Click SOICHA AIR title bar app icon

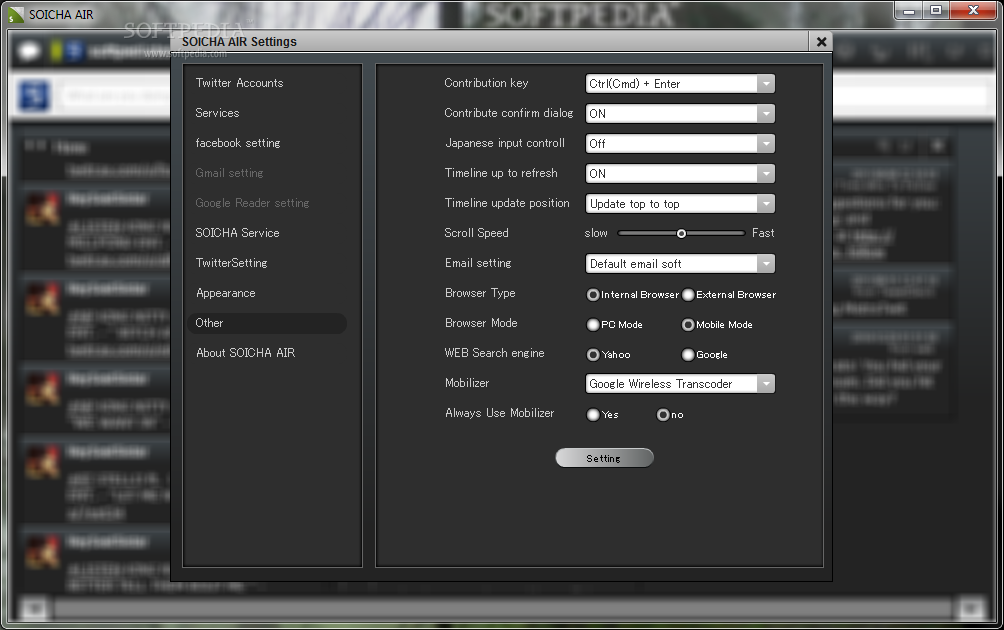click(x=15, y=14)
